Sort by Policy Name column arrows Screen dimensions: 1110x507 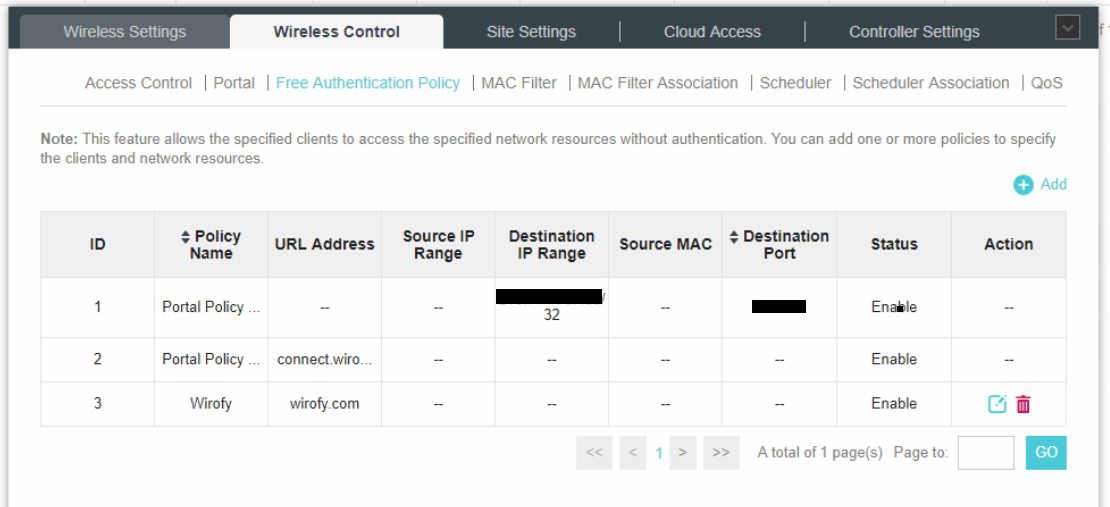click(185, 237)
